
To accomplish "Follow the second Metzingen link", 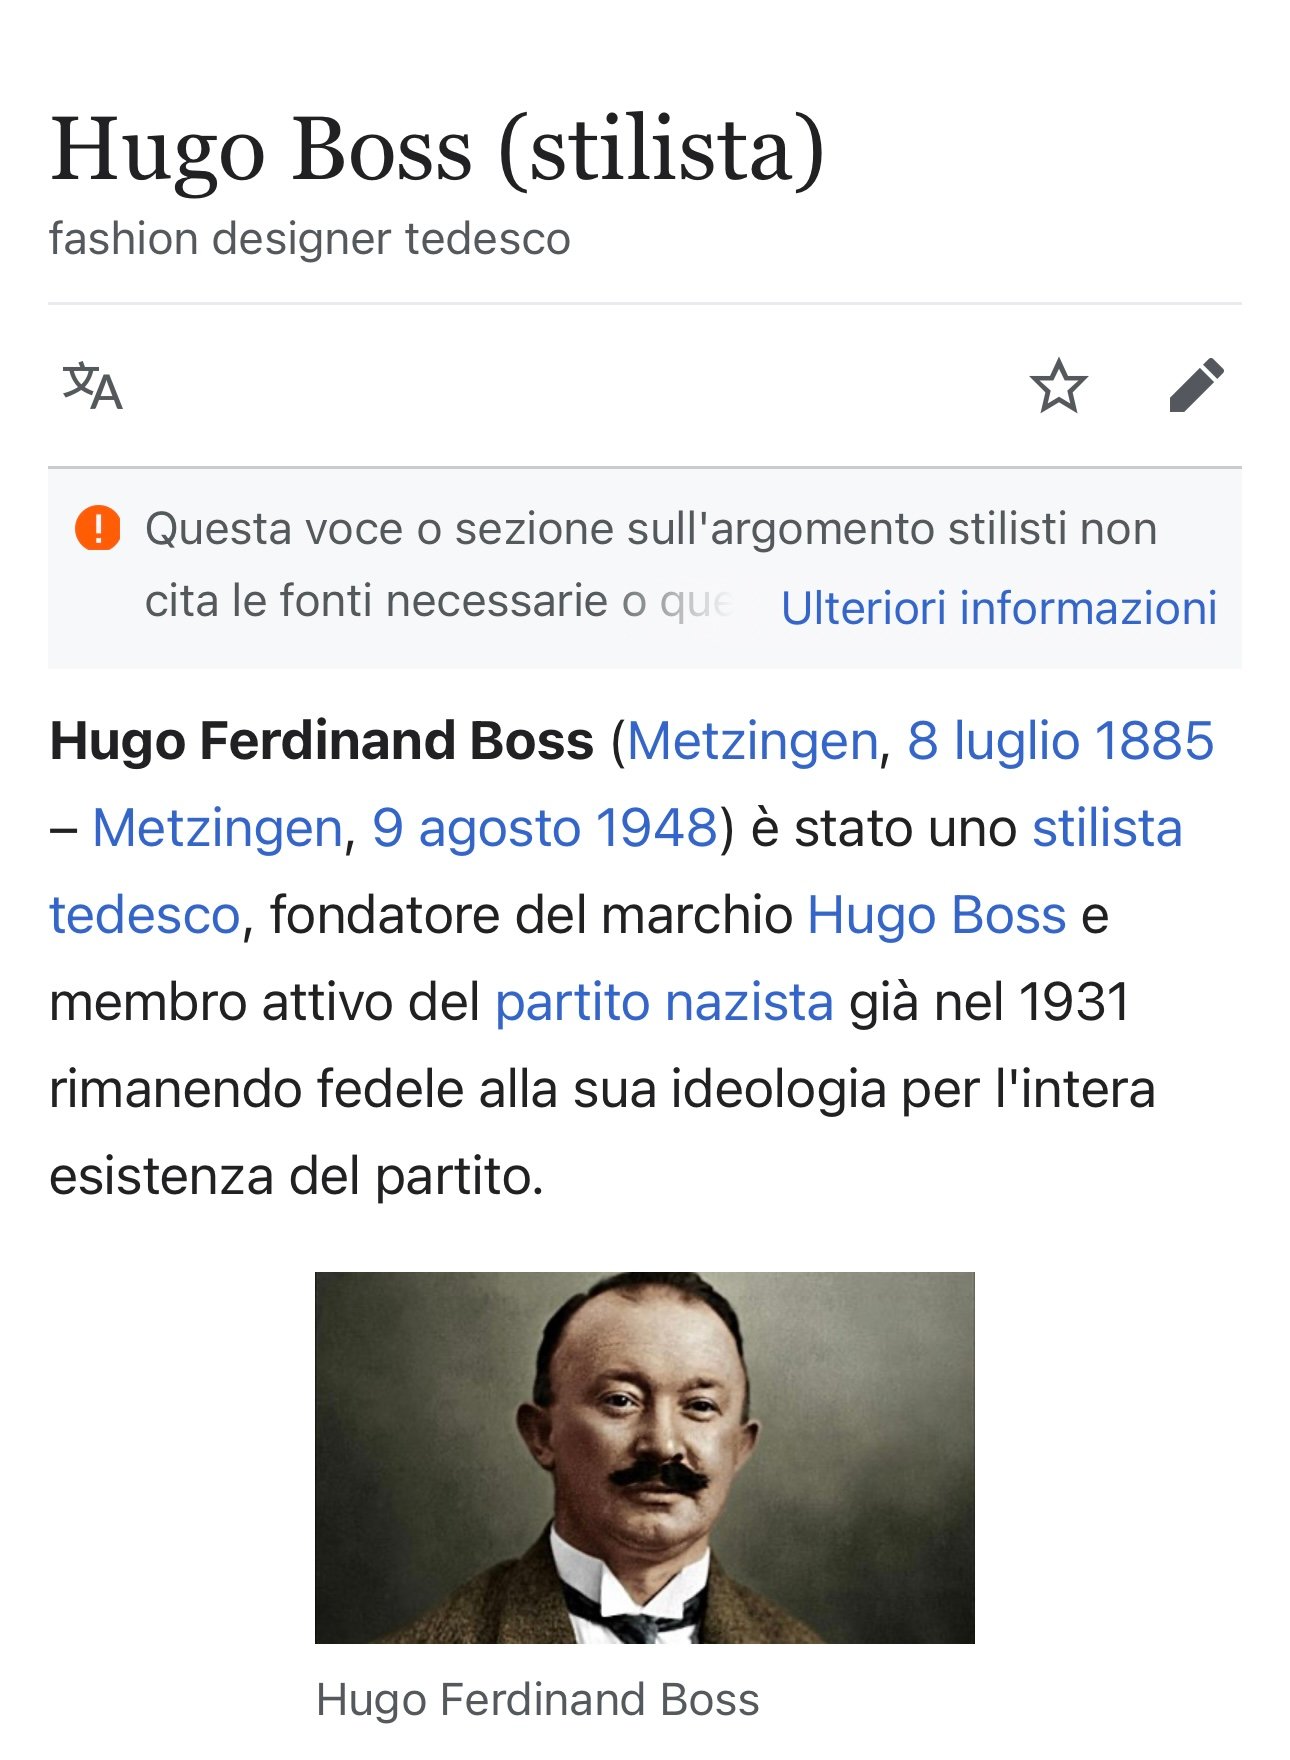I will pyautogui.click(x=218, y=828).
